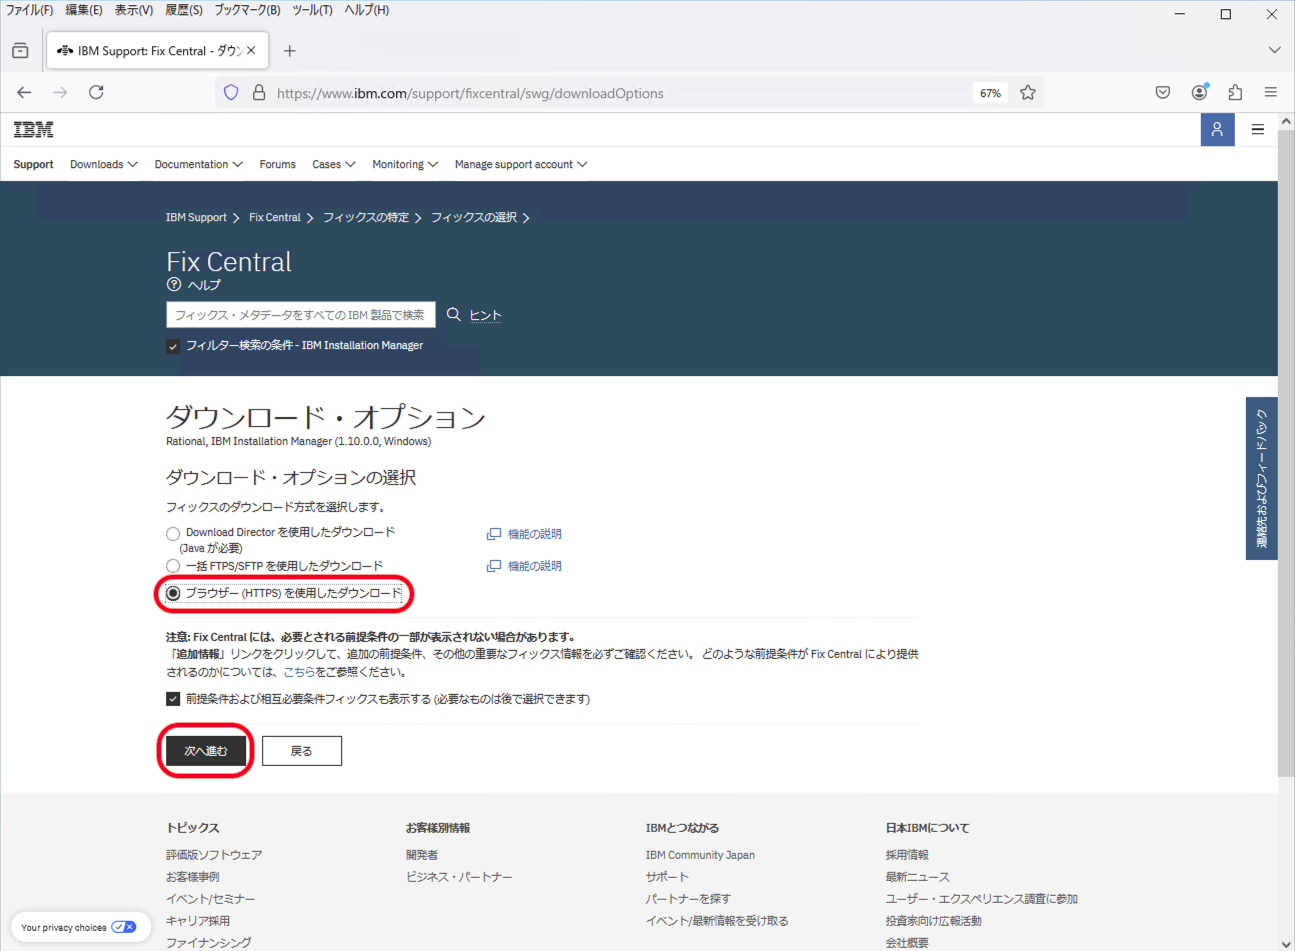
Task: Open the Forums link
Action: coord(277,164)
